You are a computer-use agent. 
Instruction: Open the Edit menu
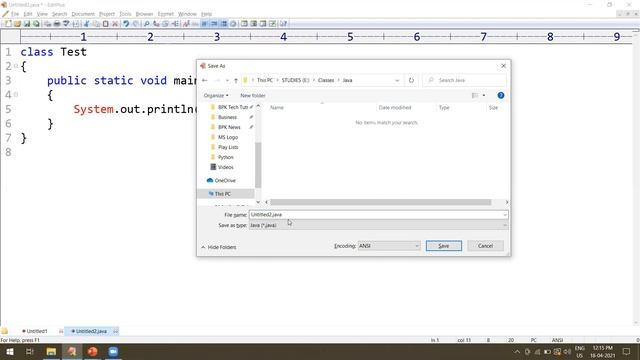click(28, 14)
